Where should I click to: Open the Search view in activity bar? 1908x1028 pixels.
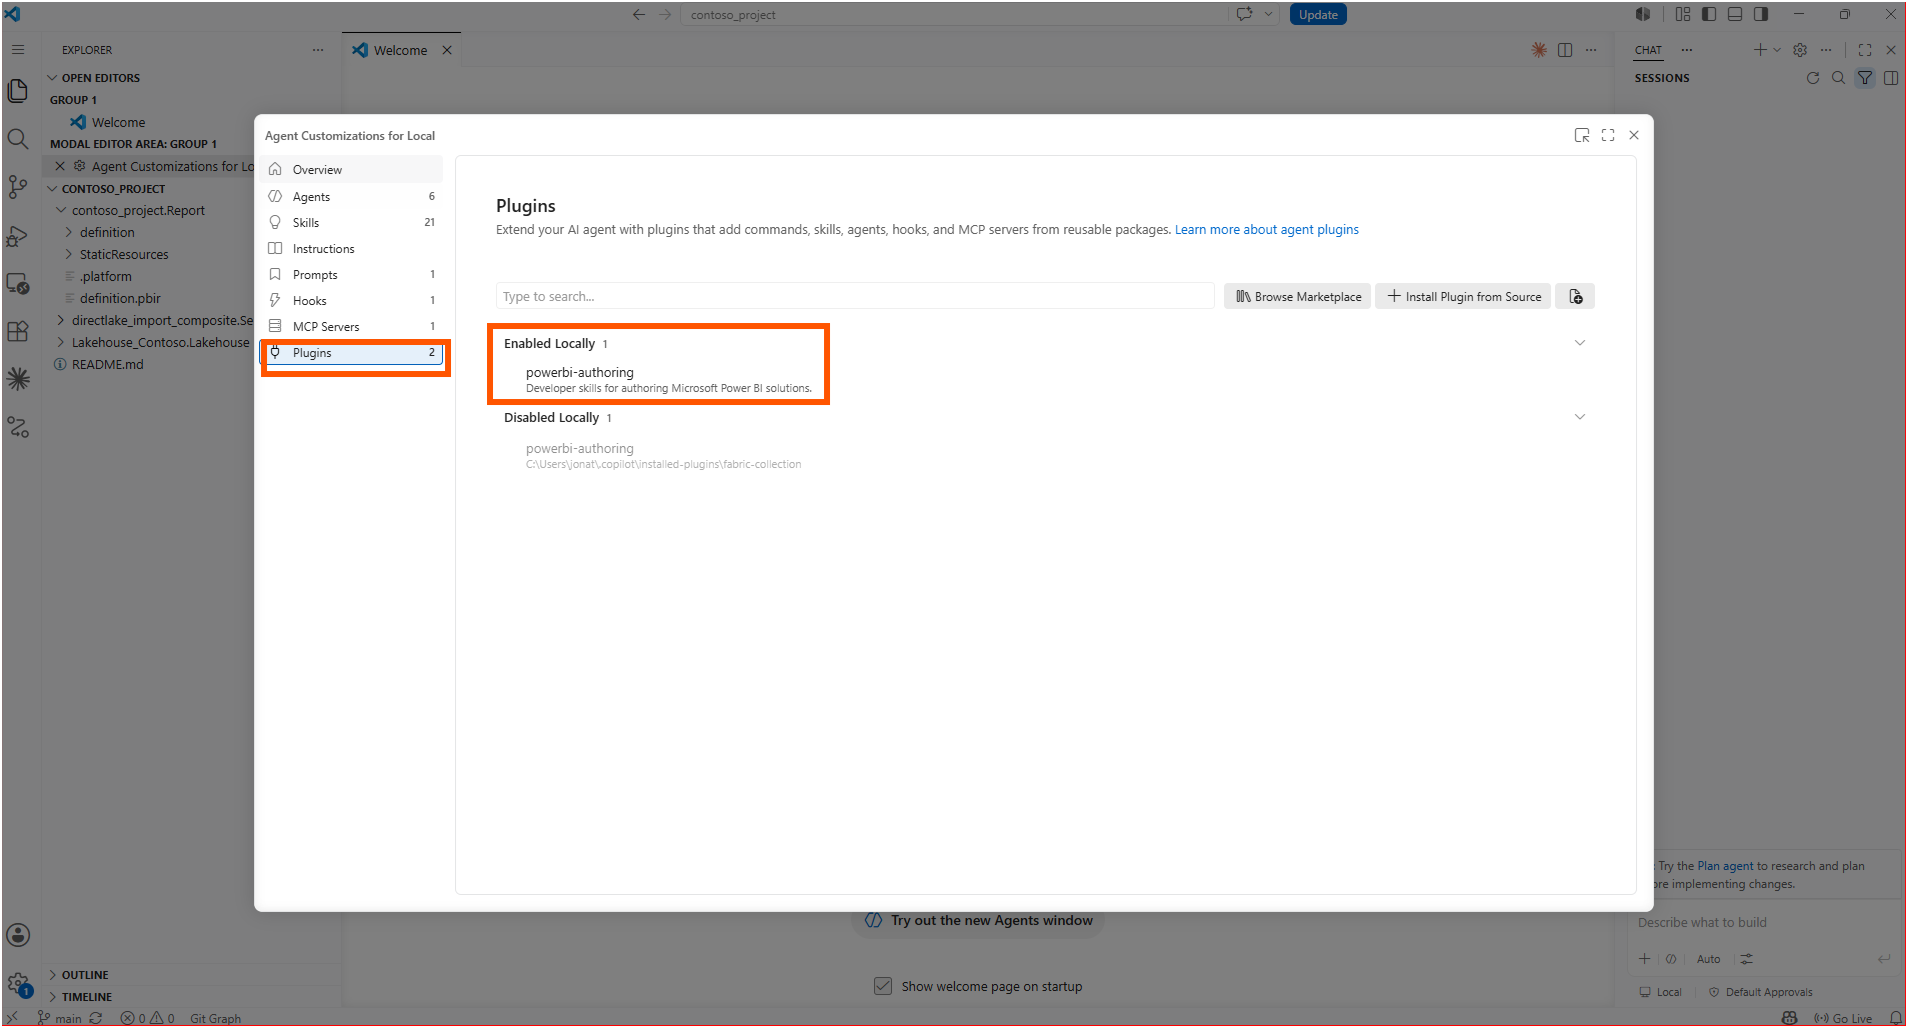pyautogui.click(x=18, y=138)
